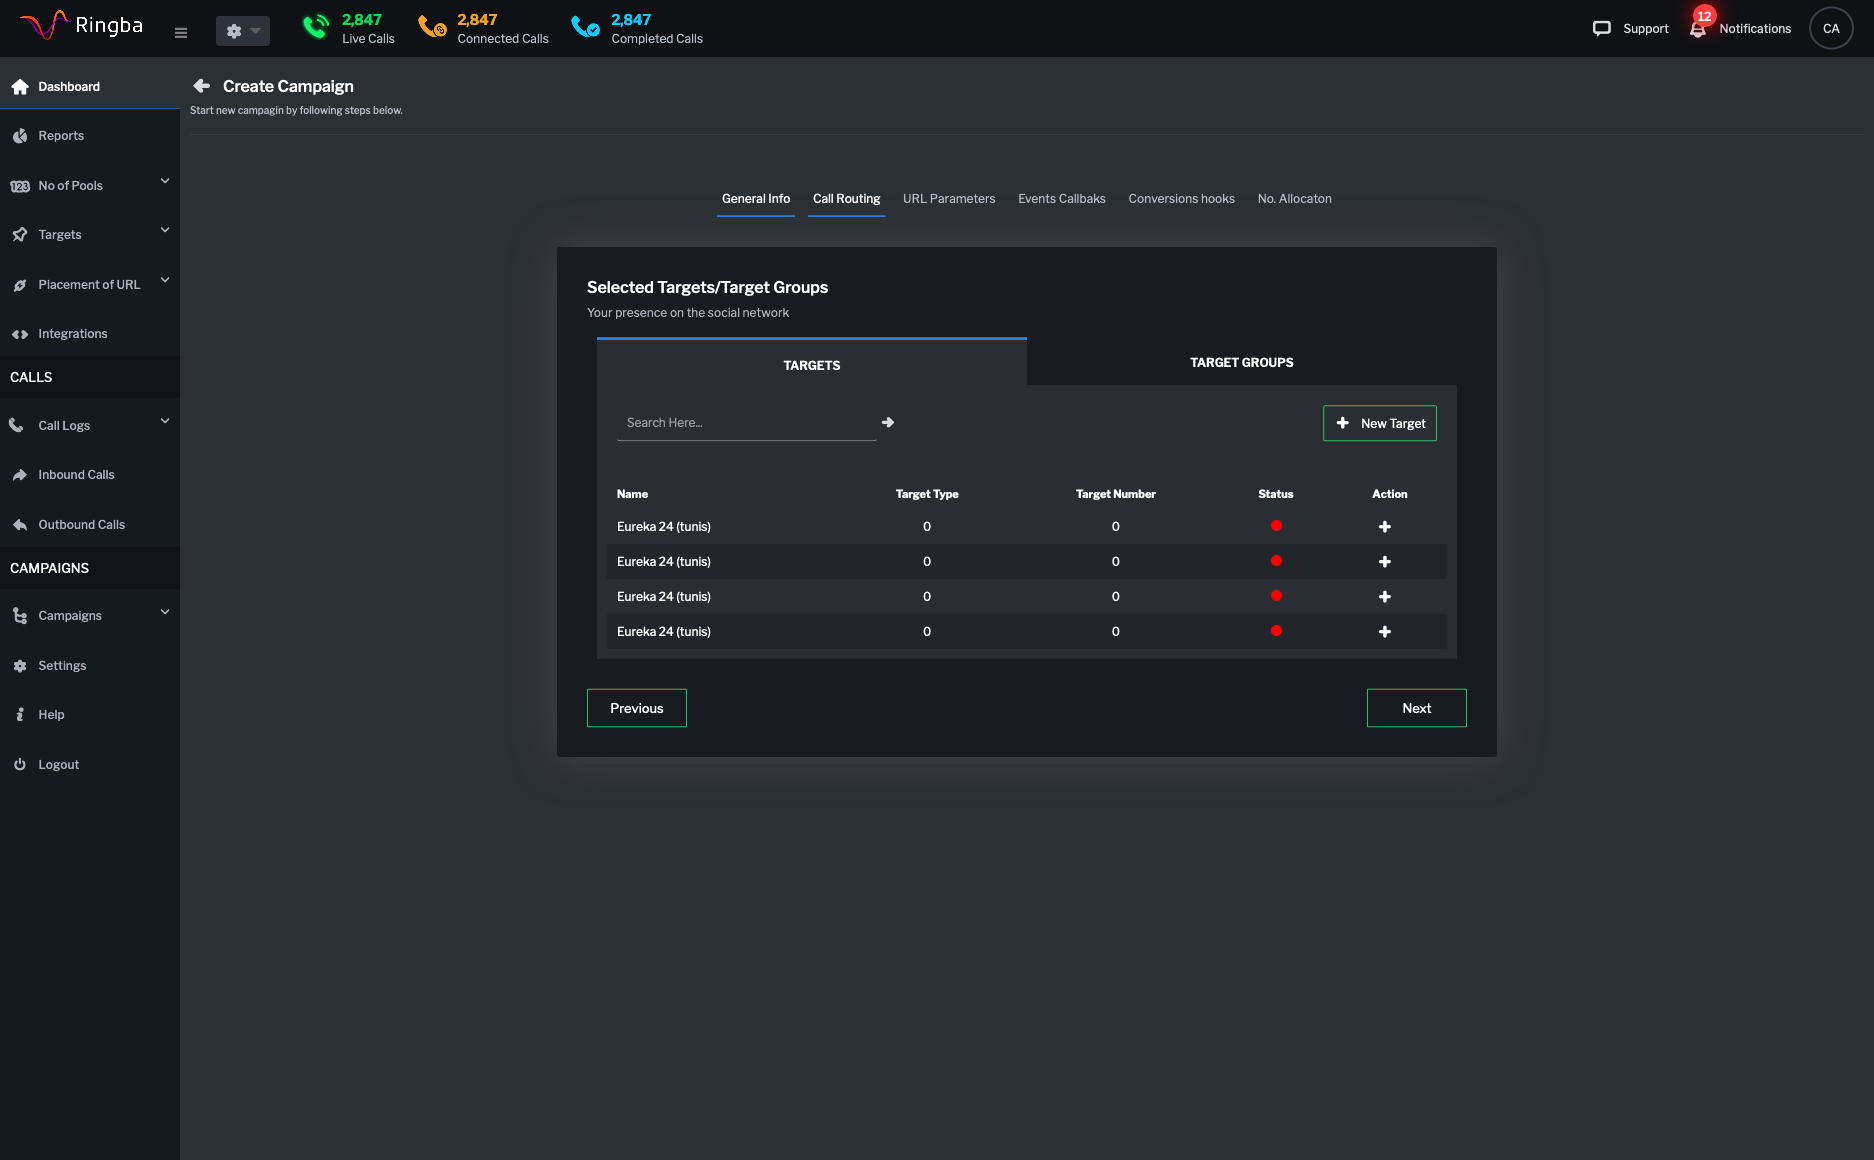Expand the Campaigns sidebar chevron
Viewport: 1874px width, 1160px height.
(165, 613)
